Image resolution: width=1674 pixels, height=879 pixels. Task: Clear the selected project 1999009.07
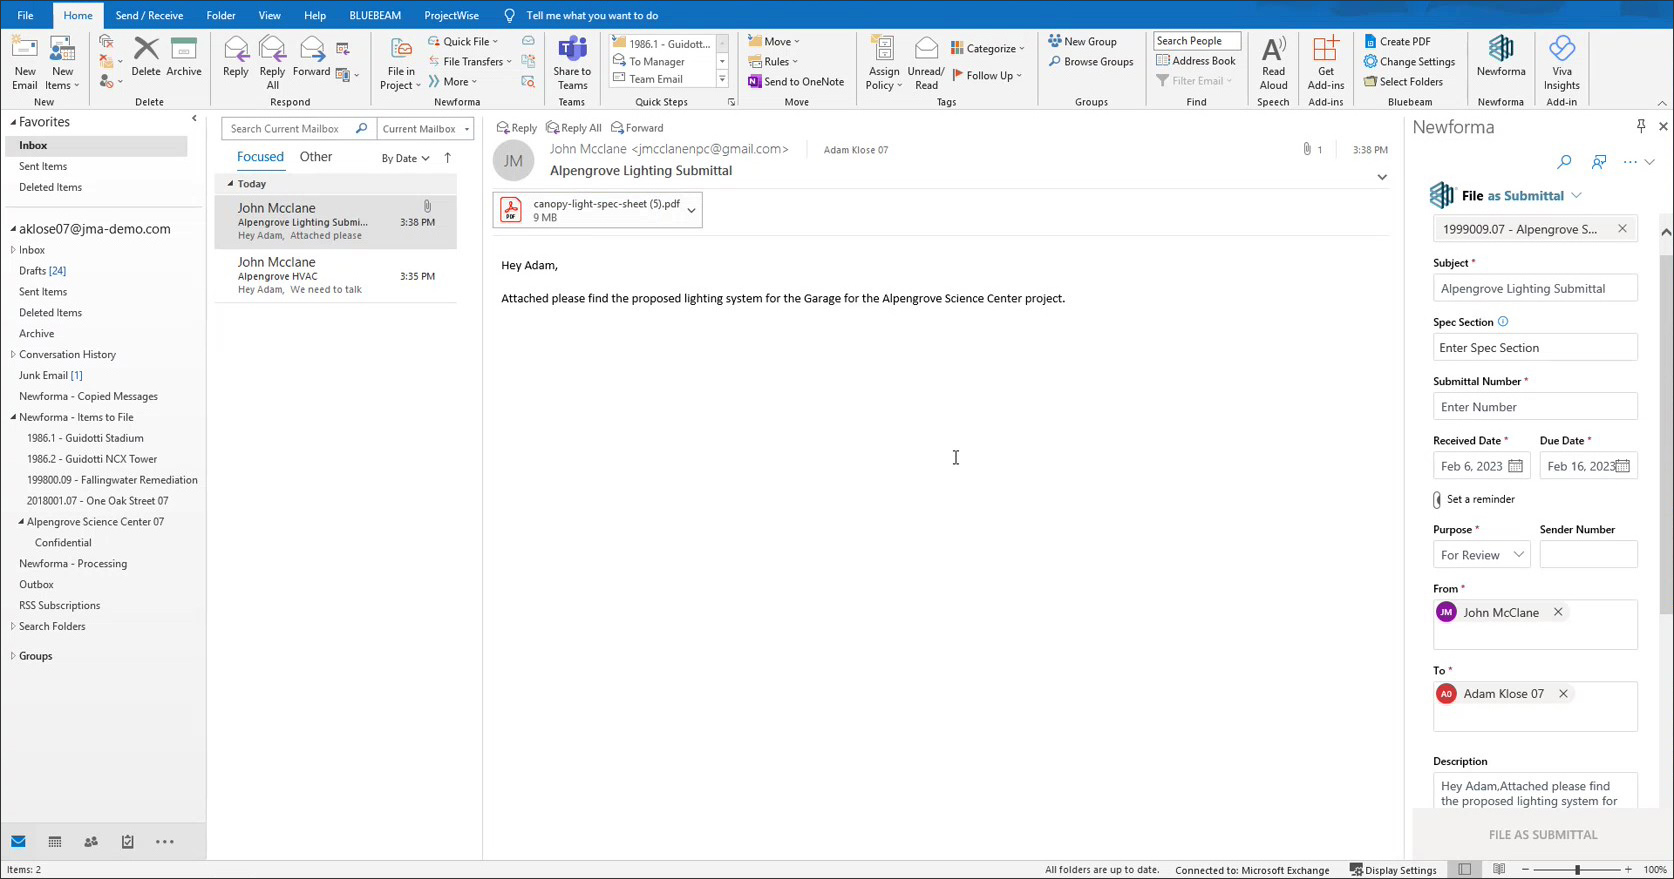coord(1622,229)
